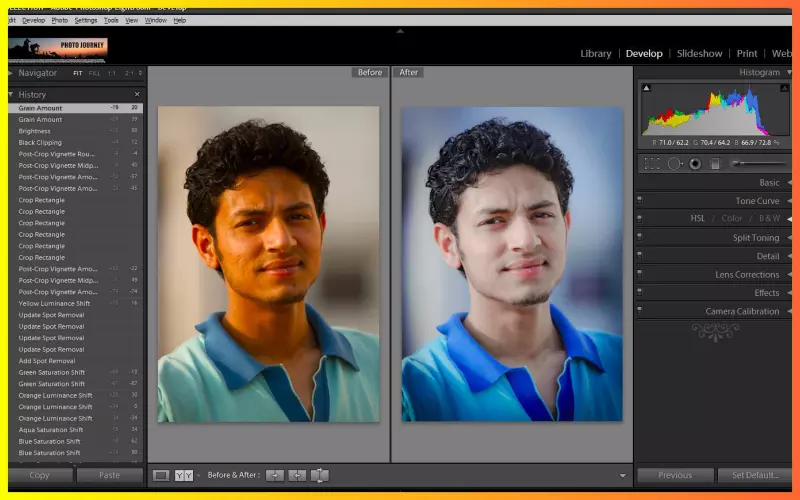Select the Spot Removal tool
This screenshot has height=500, width=800.
[x=675, y=164]
